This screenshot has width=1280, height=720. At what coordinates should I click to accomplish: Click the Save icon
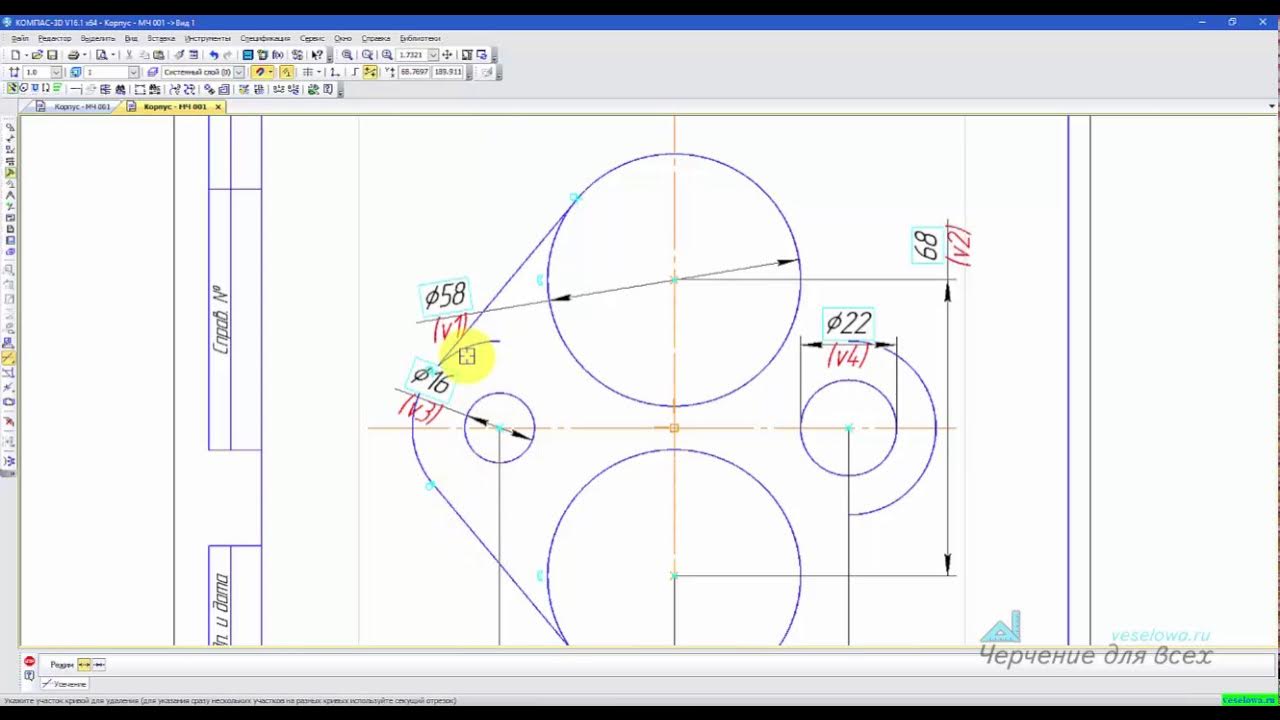click(52, 55)
